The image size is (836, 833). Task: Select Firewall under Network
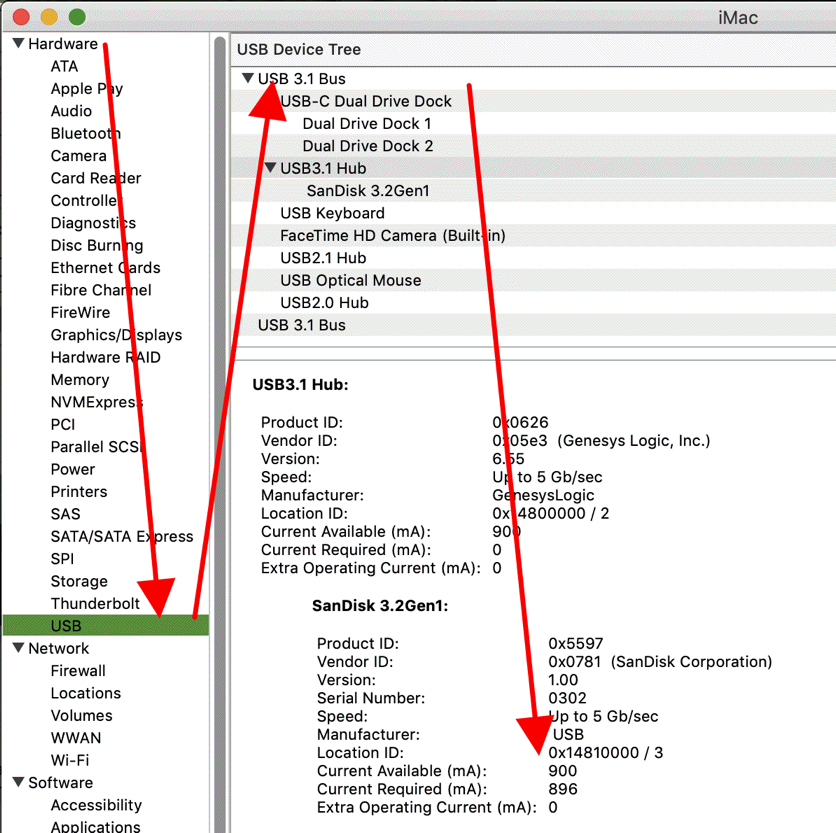tap(78, 671)
